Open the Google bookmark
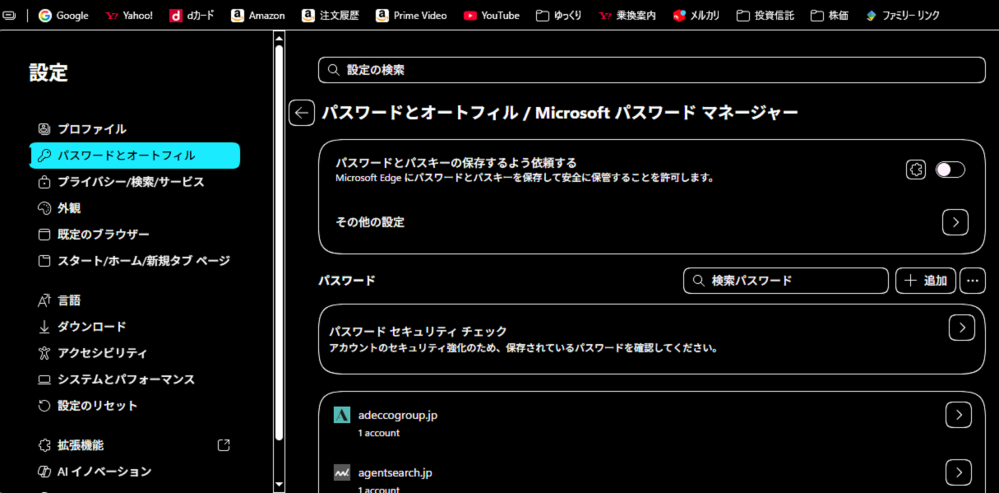 point(63,15)
